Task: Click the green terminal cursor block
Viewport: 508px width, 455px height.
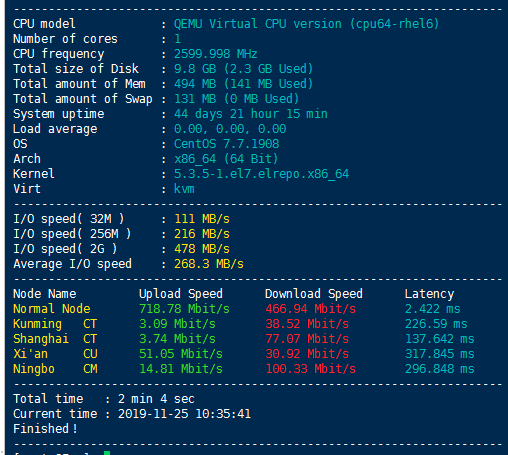Action: pyautogui.click(x=107, y=453)
